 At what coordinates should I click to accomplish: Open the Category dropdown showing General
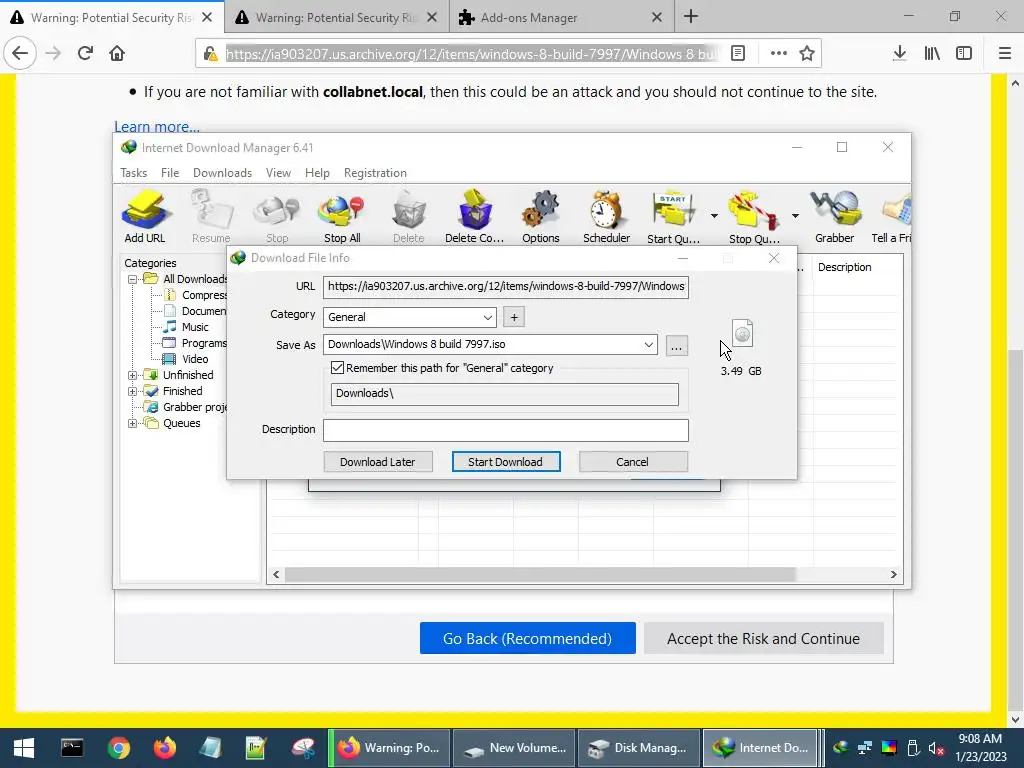(x=409, y=317)
